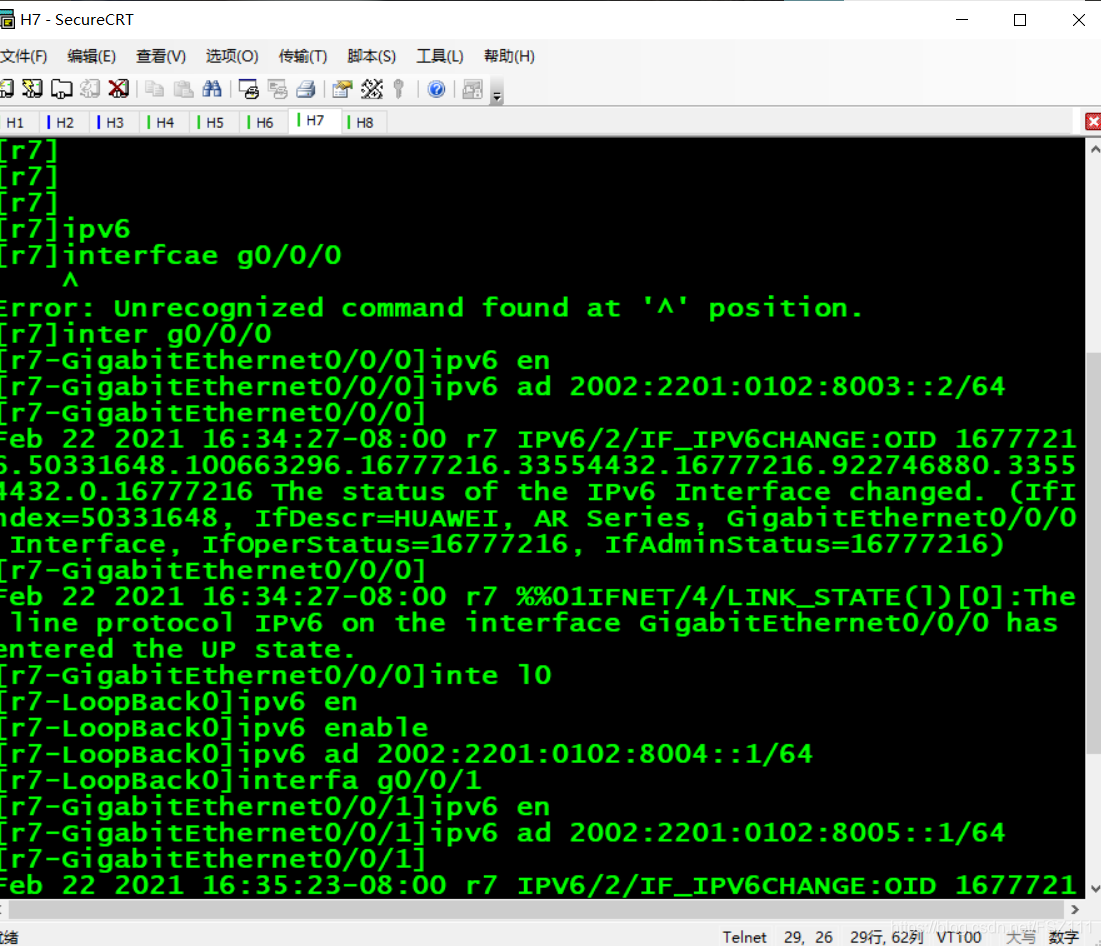Click the grayed Reconnect icon
1101x946 pixels.
click(90, 89)
